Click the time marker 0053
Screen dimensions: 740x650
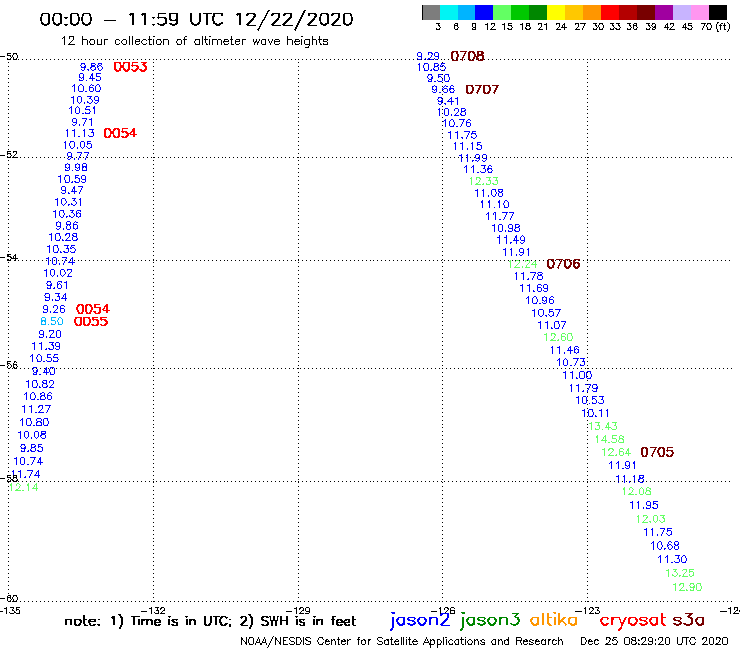[x=130, y=67]
